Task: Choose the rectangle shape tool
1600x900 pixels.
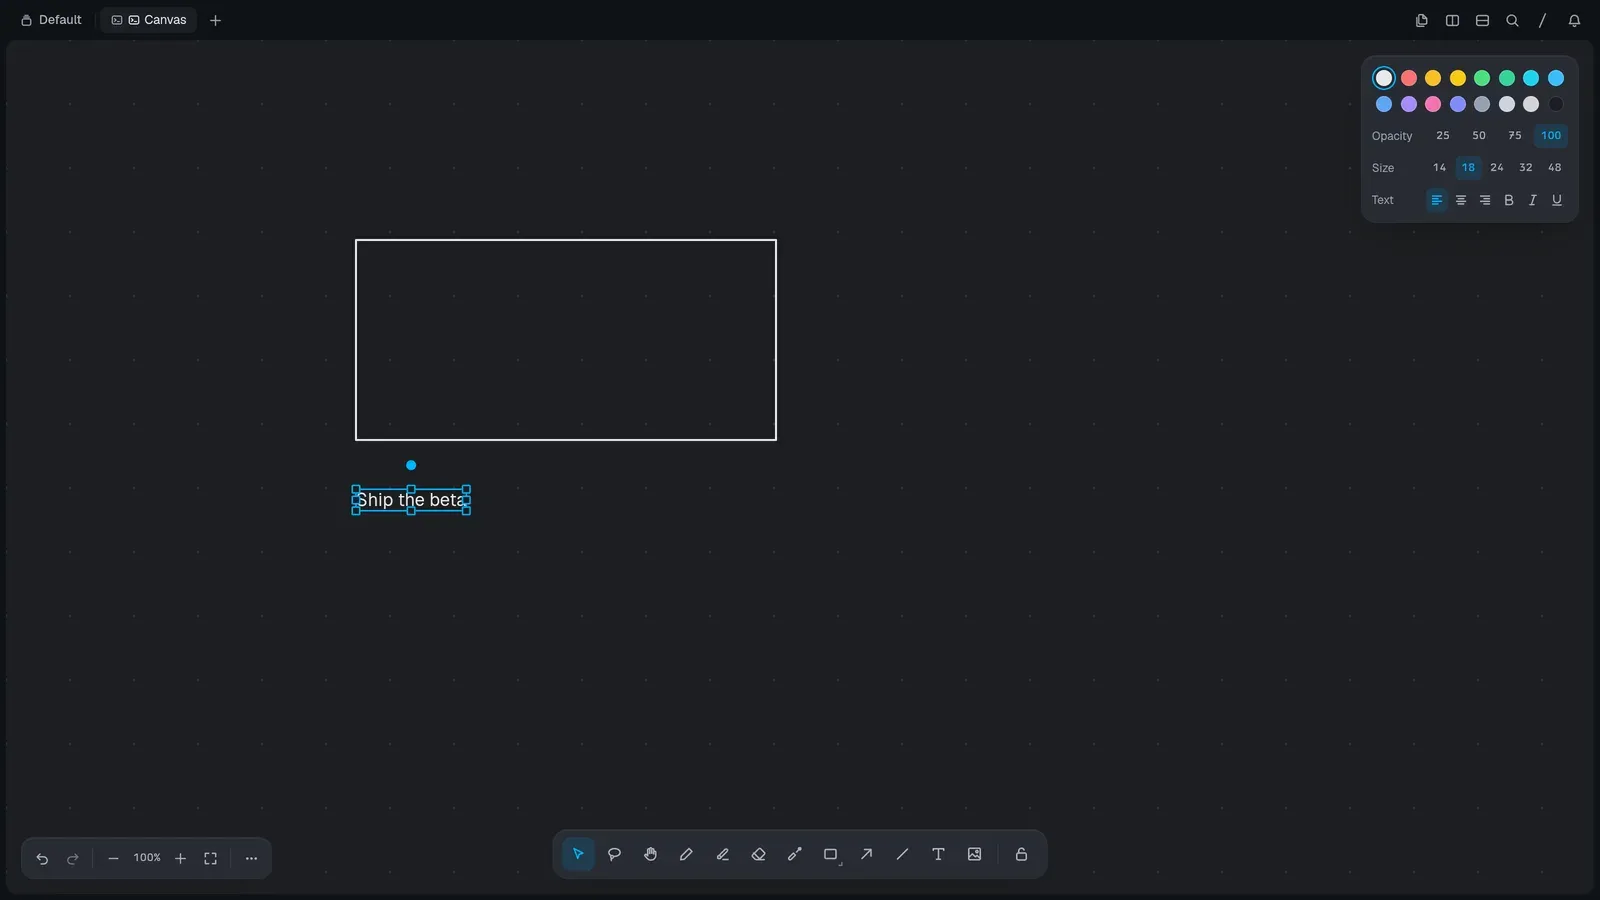Action: point(830,854)
